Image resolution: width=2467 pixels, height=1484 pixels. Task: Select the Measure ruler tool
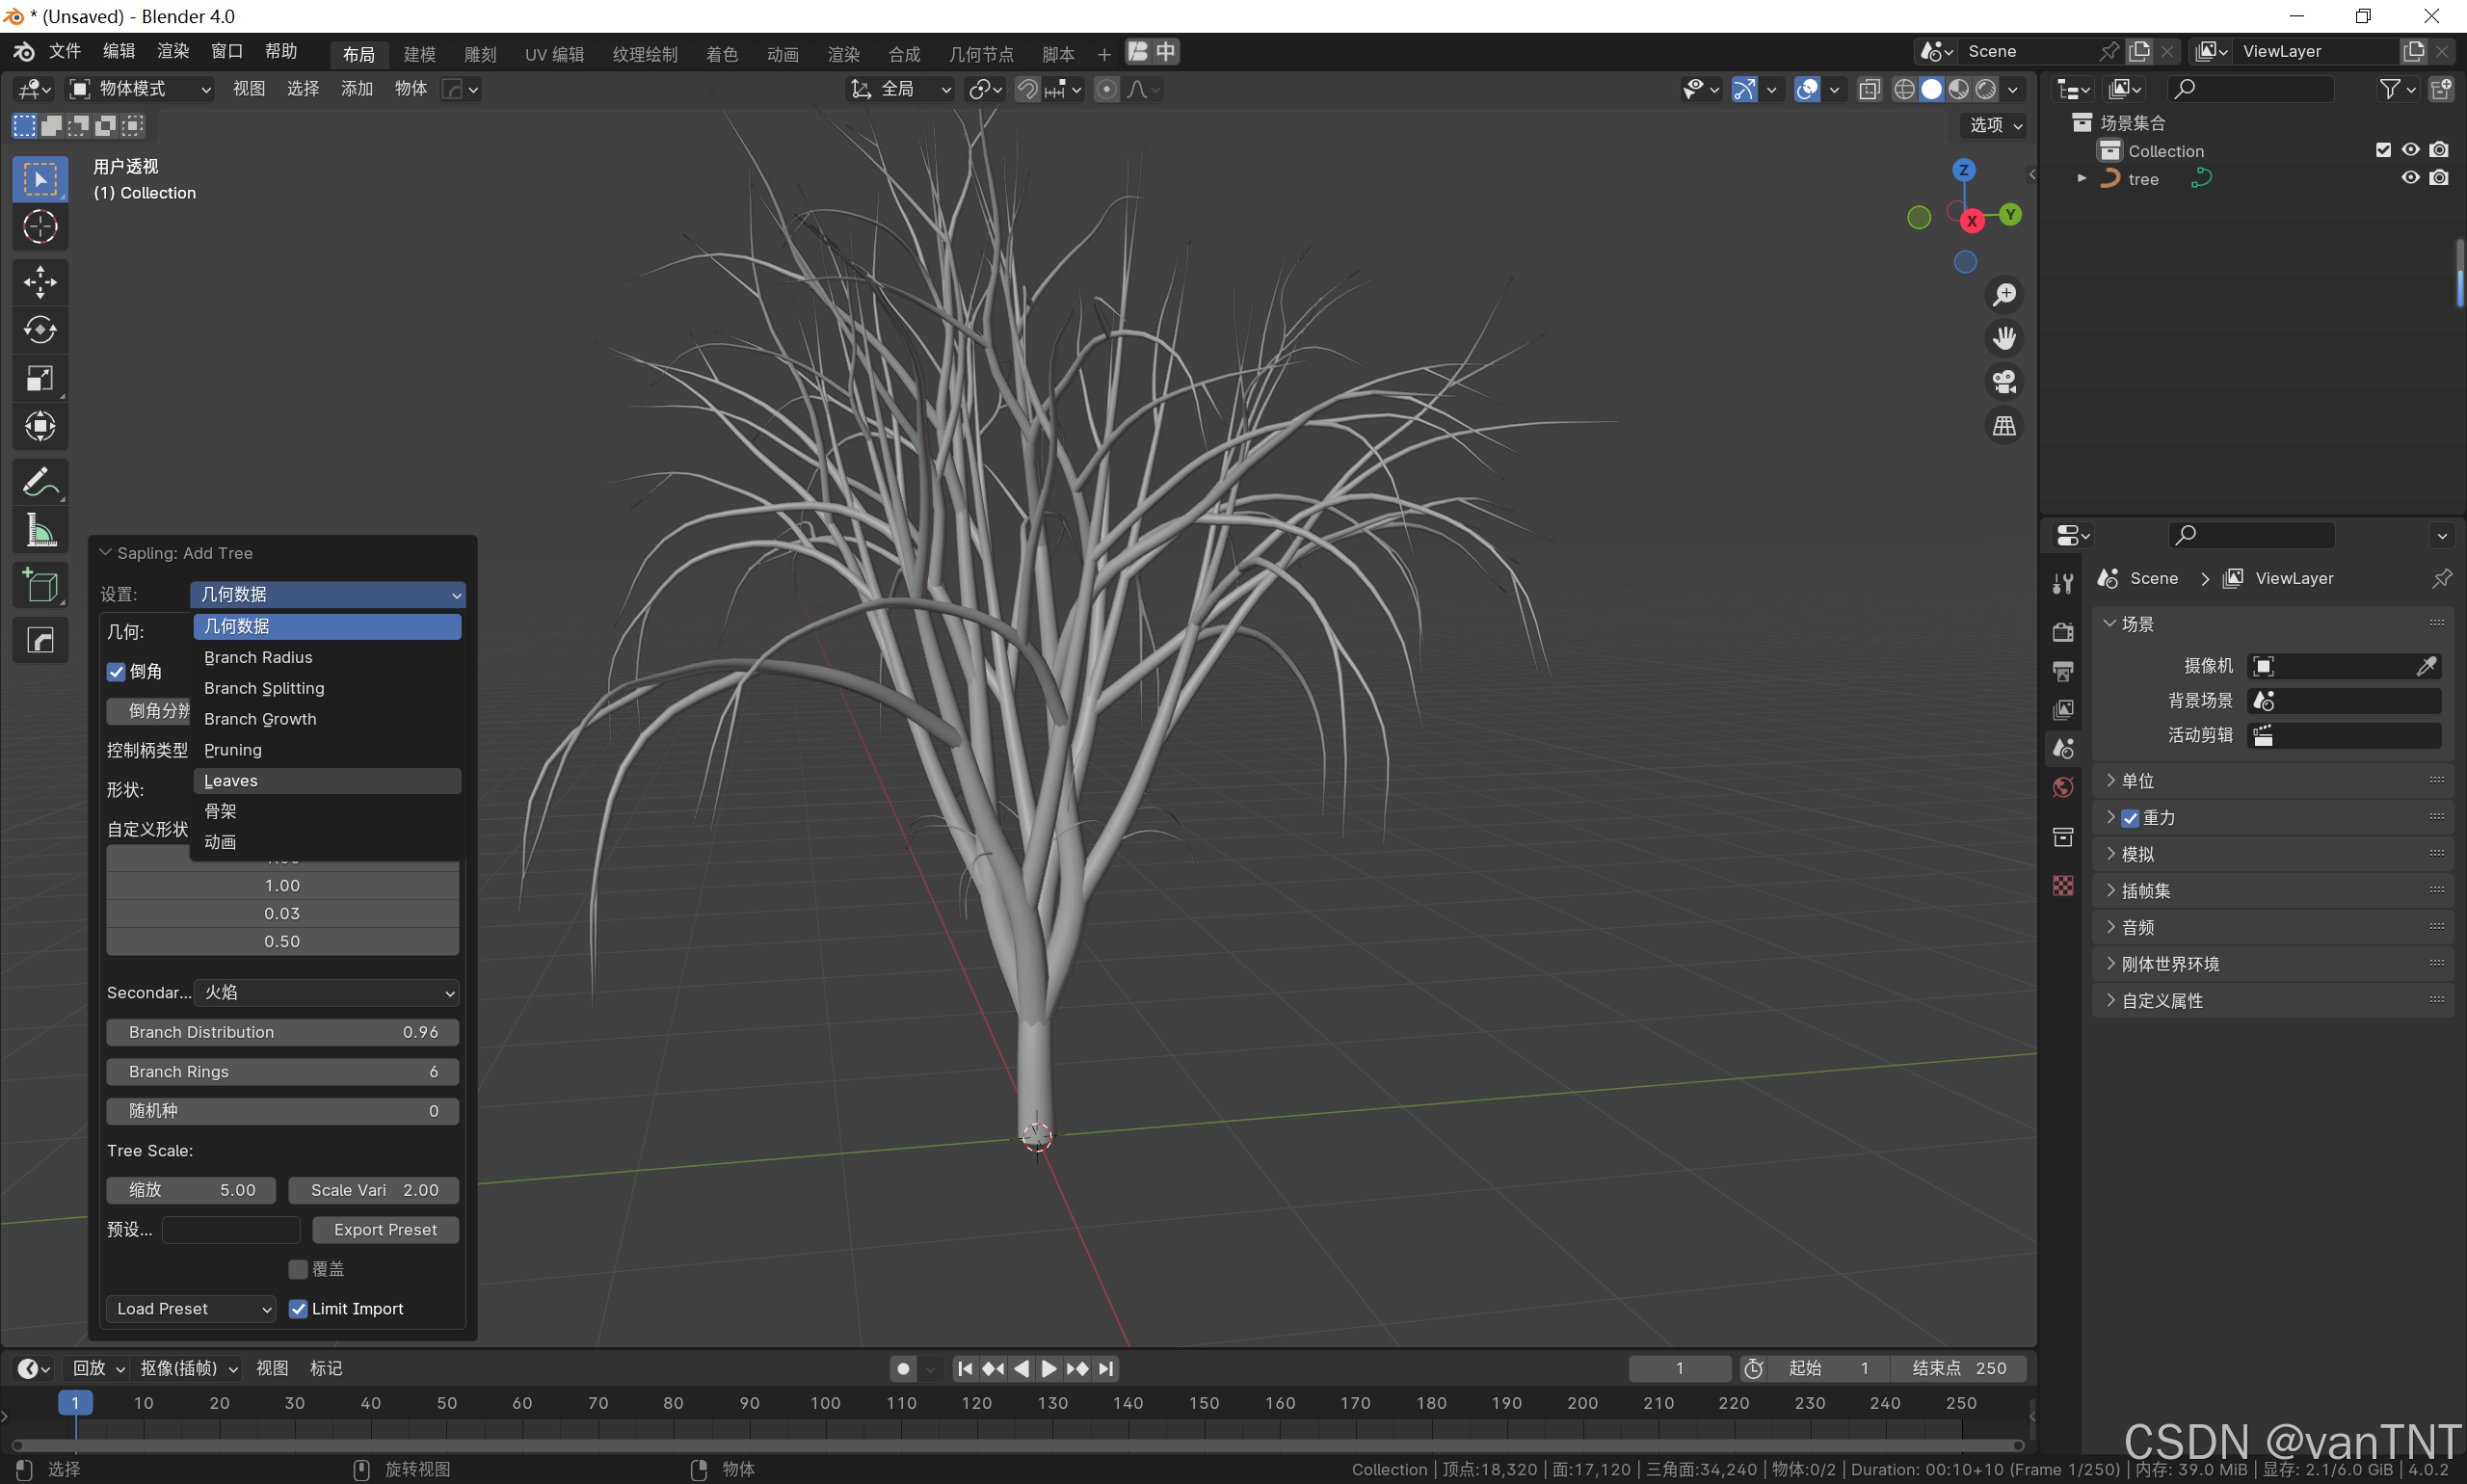(40, 531)
